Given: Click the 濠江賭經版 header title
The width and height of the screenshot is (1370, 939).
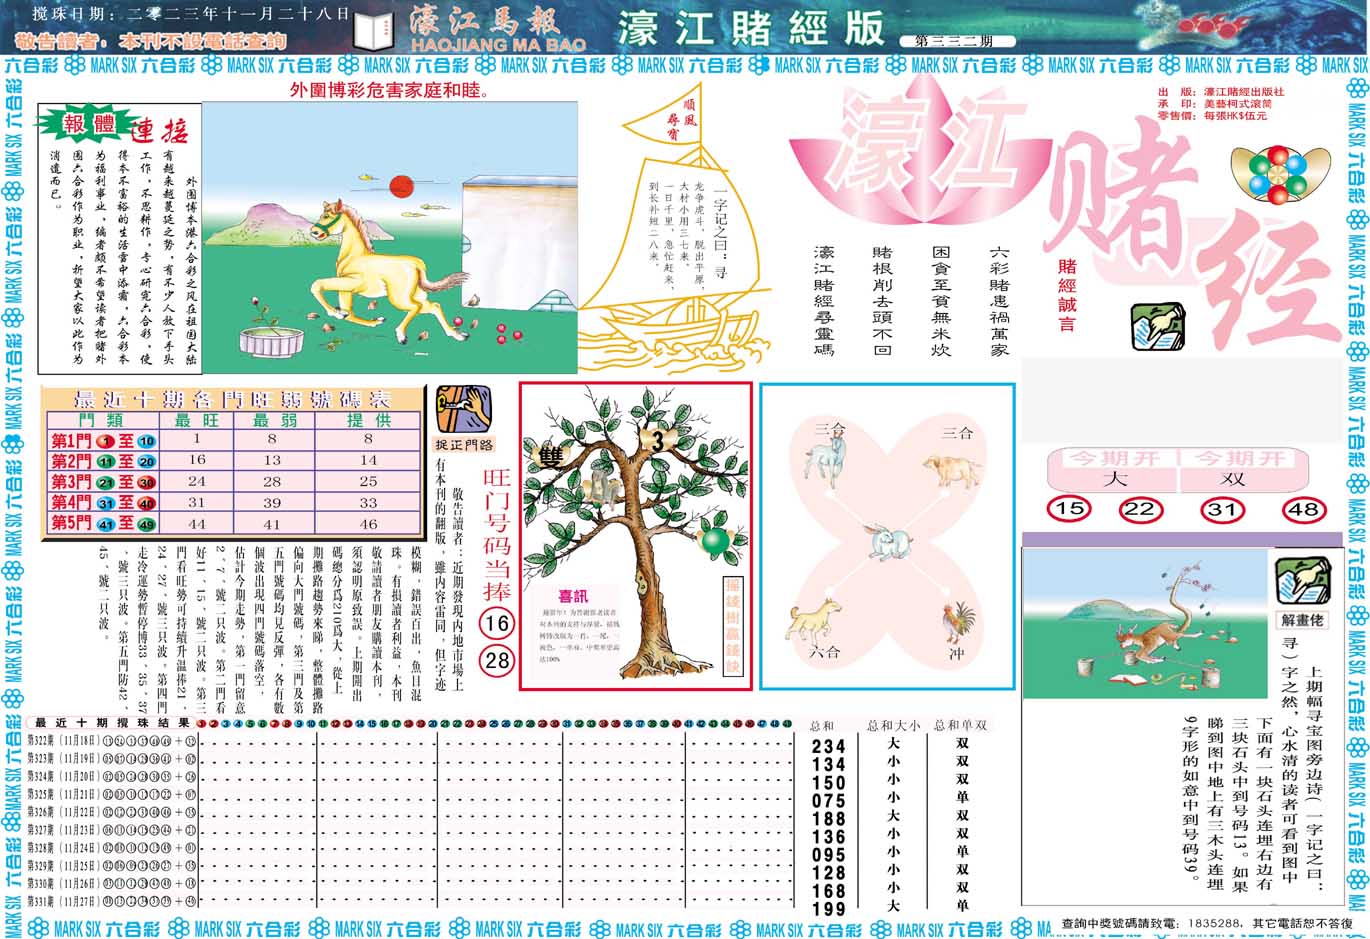Looking at the screenshot, I should click(750, 29).
